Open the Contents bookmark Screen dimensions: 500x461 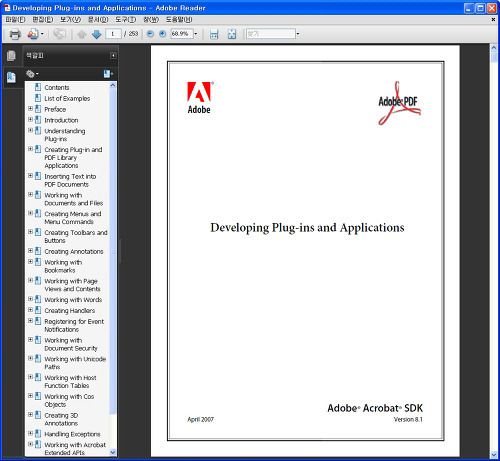(x=57, y=87)
